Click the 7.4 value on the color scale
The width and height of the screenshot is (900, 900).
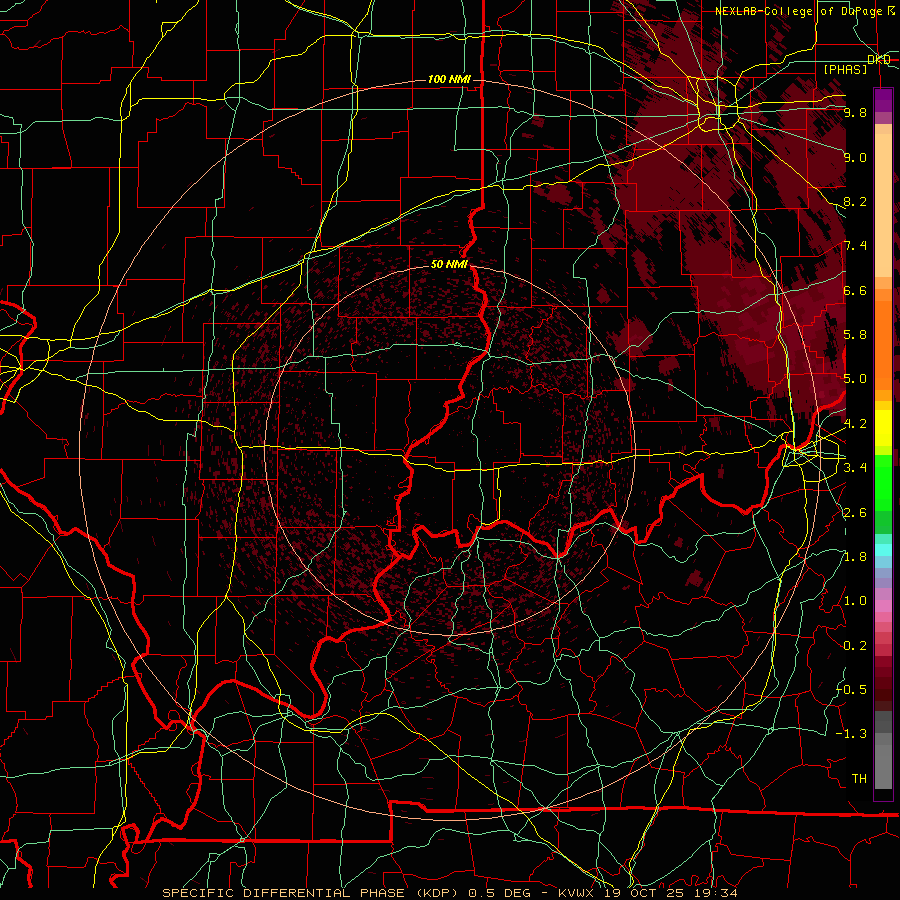(x=855, y=246)
